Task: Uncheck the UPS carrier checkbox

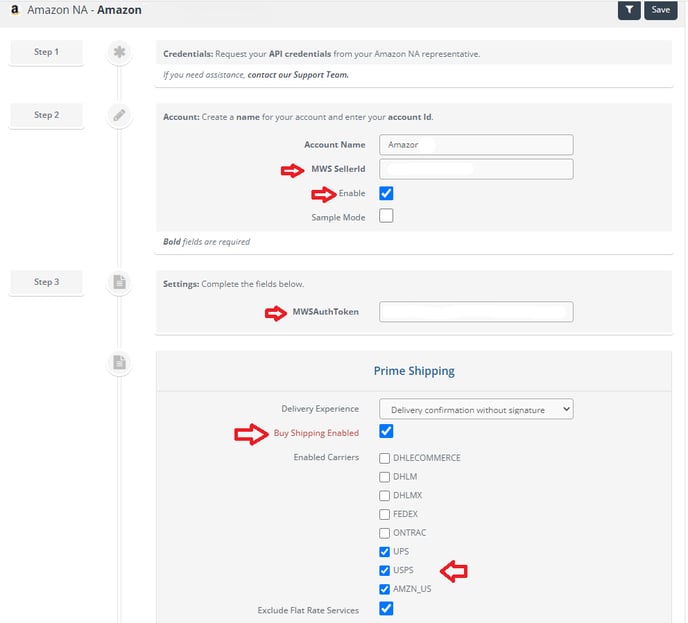Action: pyautogui.click(x=384, y=551)
